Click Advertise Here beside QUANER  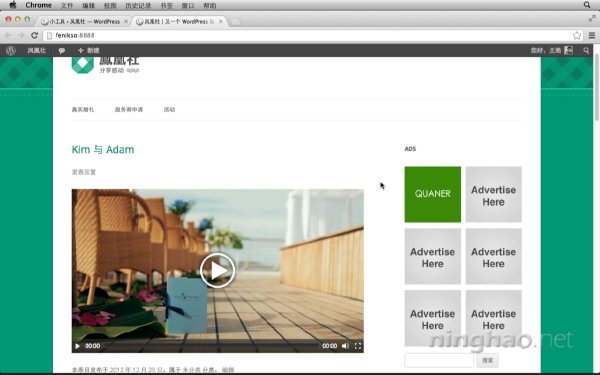(493, 194)
